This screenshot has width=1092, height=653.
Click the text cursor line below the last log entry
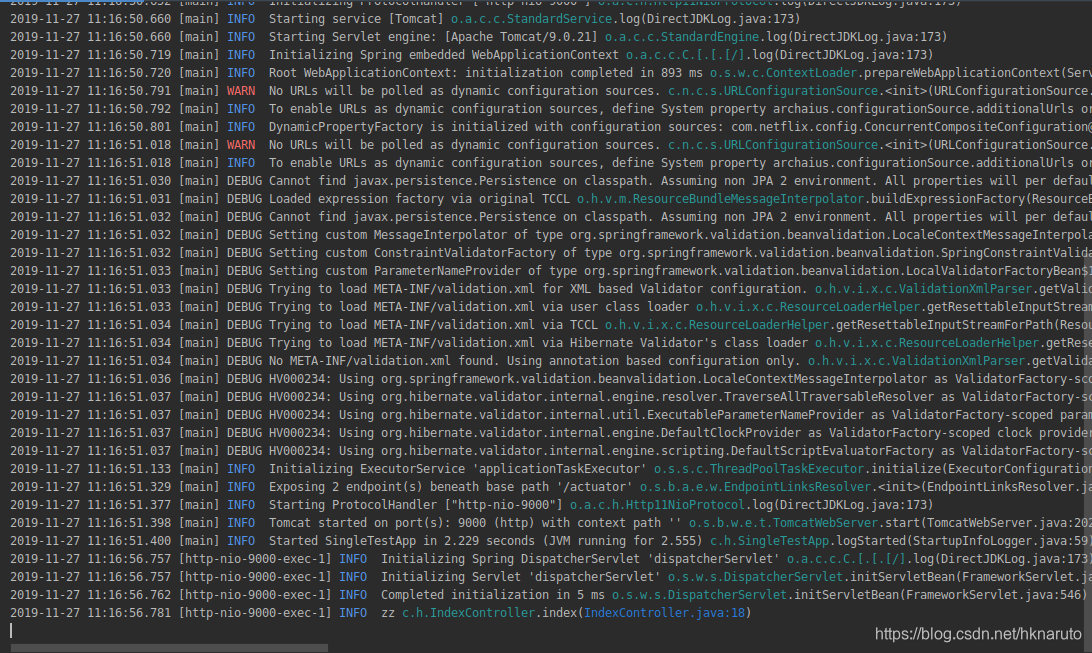point(11,631)
